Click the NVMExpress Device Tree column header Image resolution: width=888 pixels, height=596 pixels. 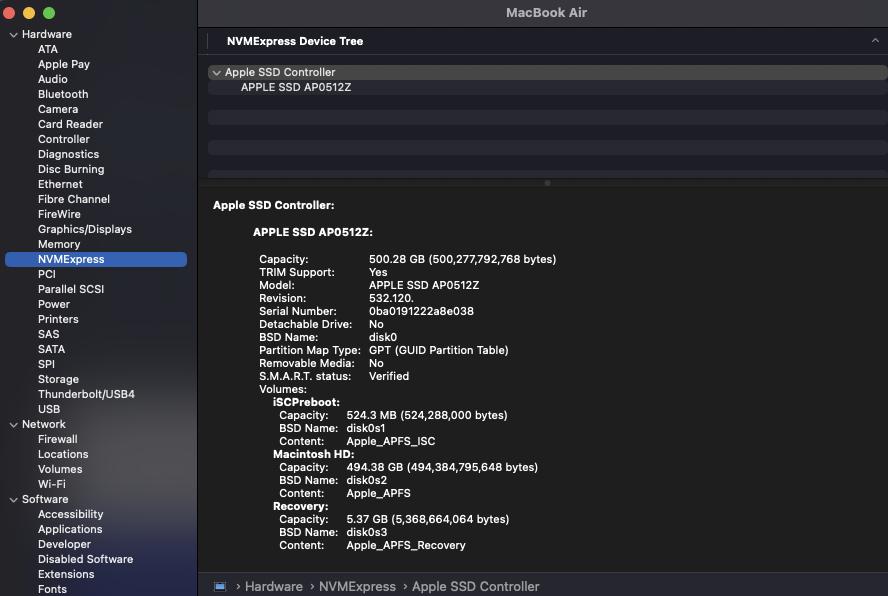pos(295,41)
